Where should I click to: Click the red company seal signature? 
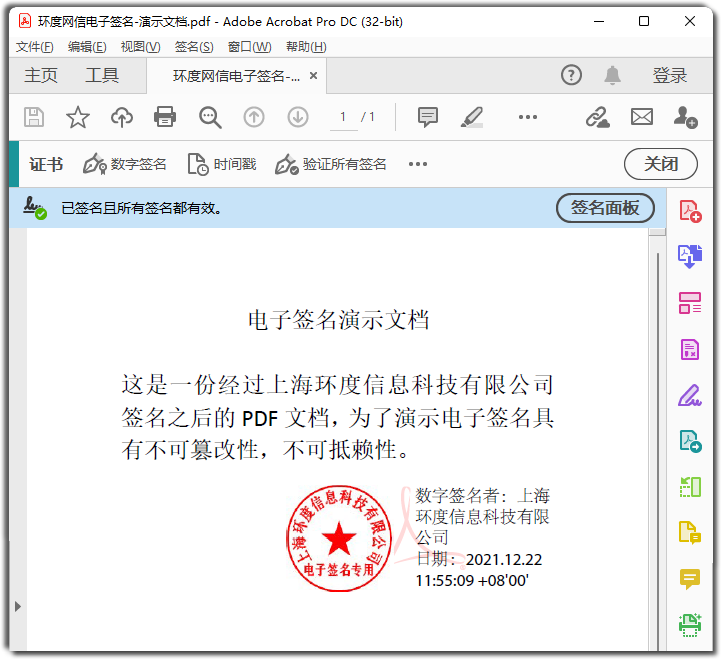click(339, 538)
